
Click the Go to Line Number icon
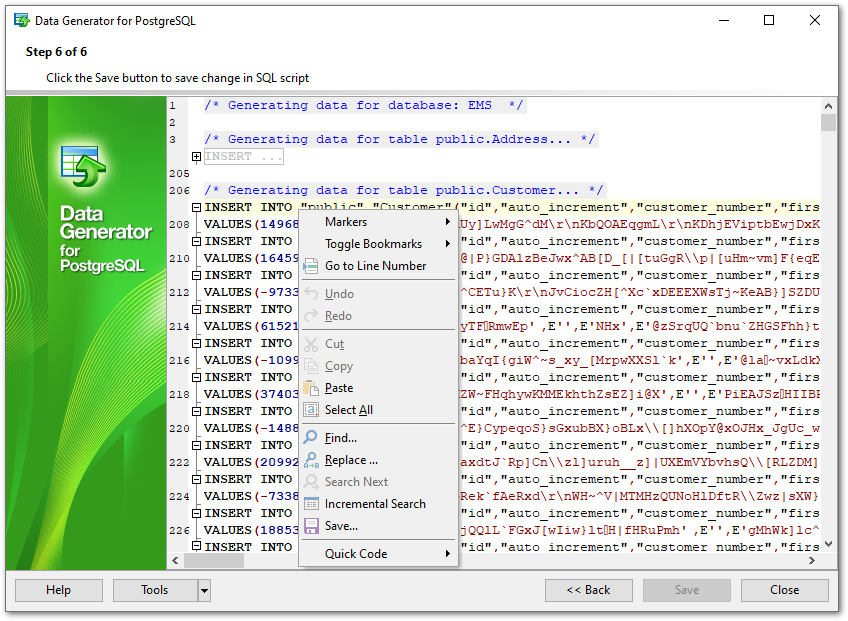pos(311,266)
